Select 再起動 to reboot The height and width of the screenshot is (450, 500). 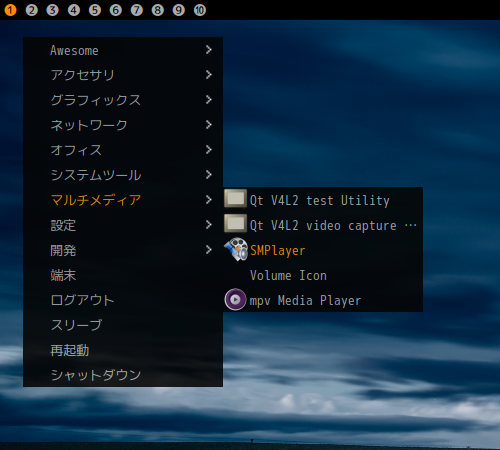123,350
